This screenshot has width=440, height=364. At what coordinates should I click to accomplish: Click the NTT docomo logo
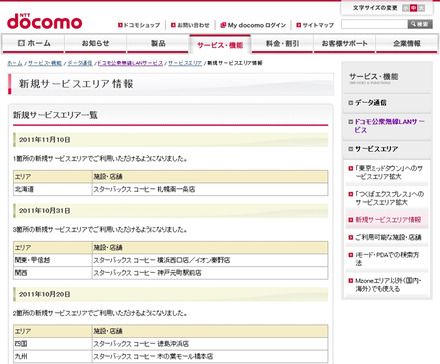44,22
